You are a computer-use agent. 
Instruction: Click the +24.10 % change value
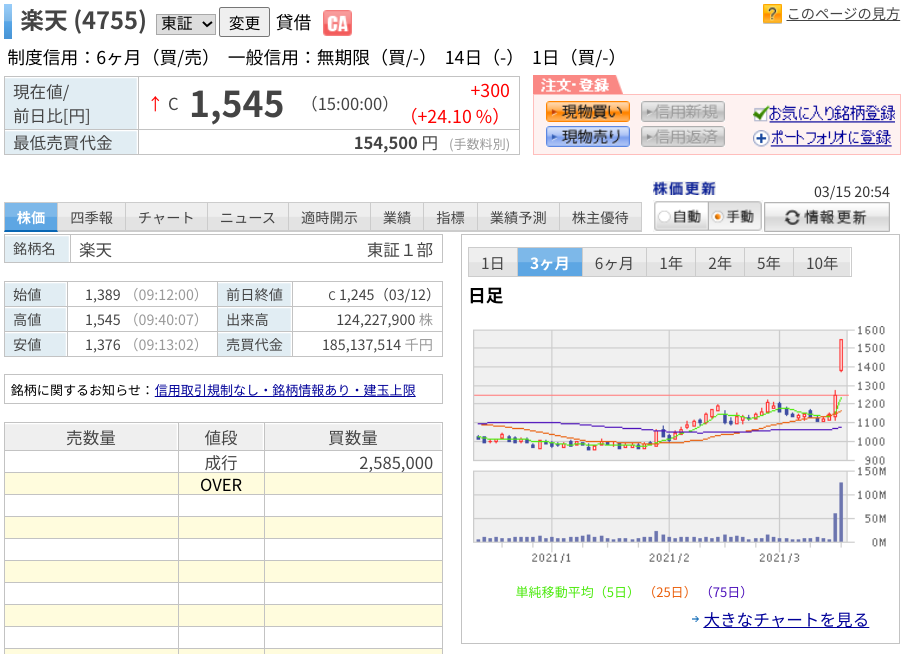[x=455, y=116]
